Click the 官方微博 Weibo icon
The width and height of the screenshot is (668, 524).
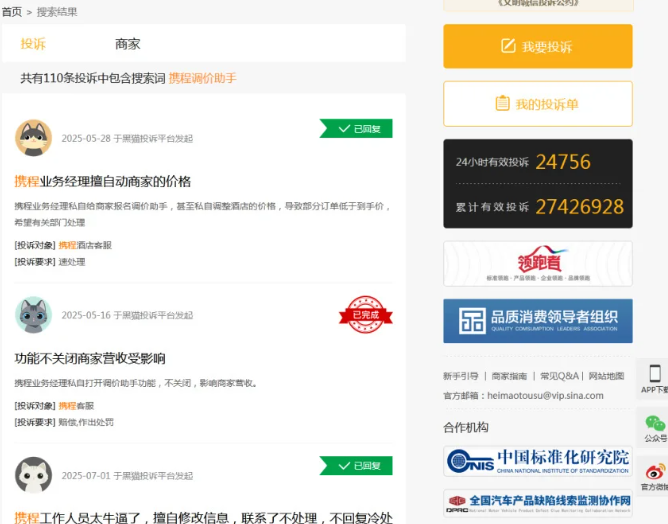(655, 472)
